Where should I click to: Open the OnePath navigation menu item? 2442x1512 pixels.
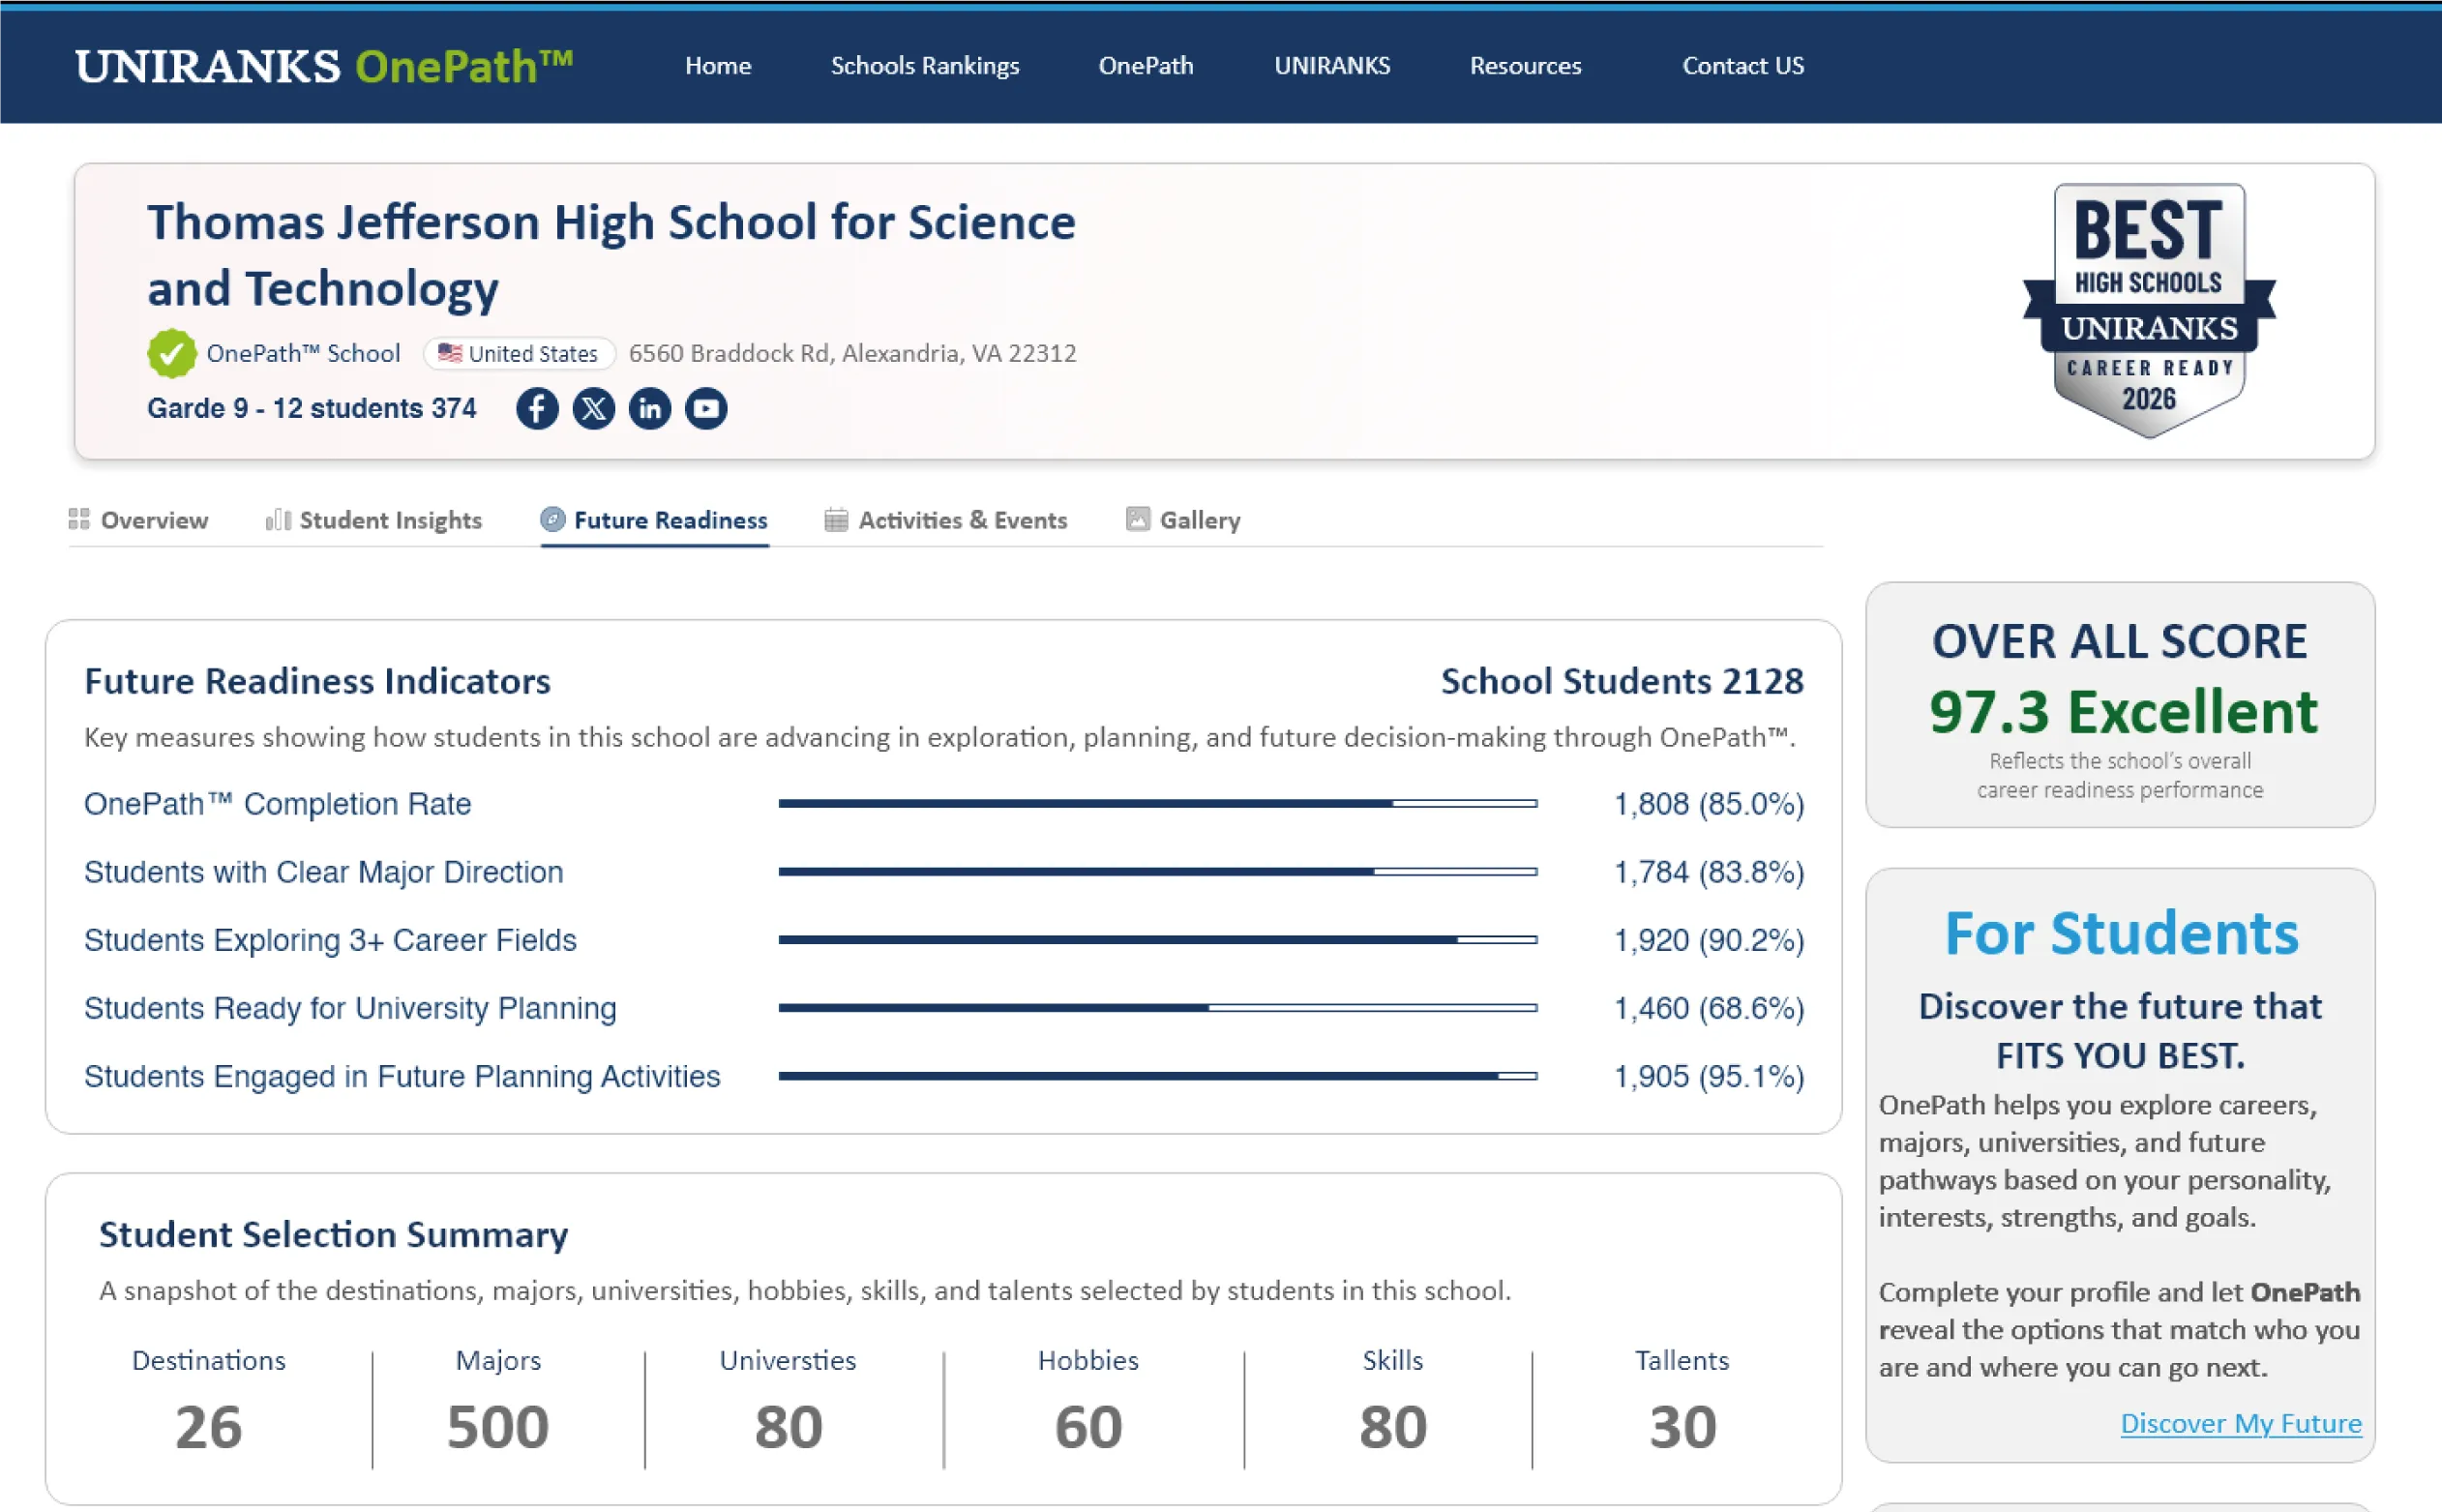click(x=1146, y=66)
